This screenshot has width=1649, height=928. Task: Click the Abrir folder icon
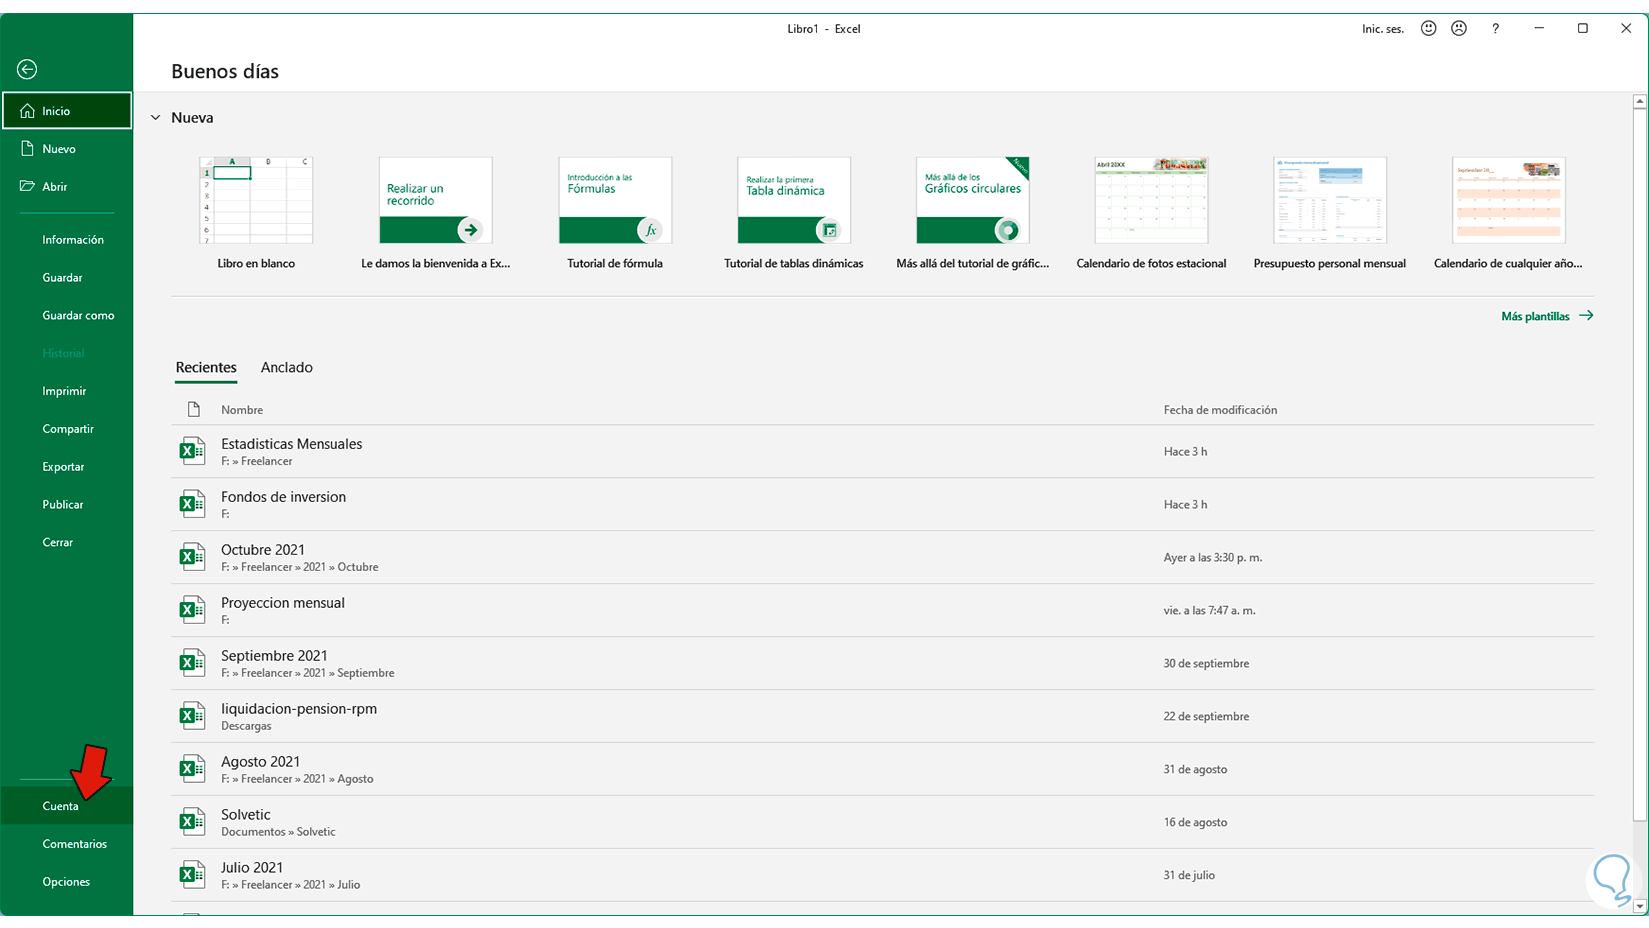(27, 186)
